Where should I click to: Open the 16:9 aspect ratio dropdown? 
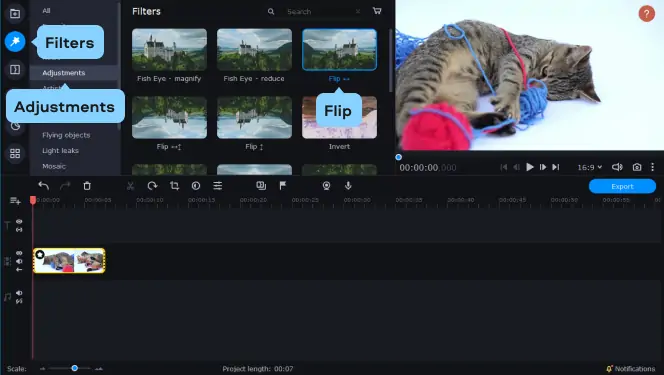589,167
